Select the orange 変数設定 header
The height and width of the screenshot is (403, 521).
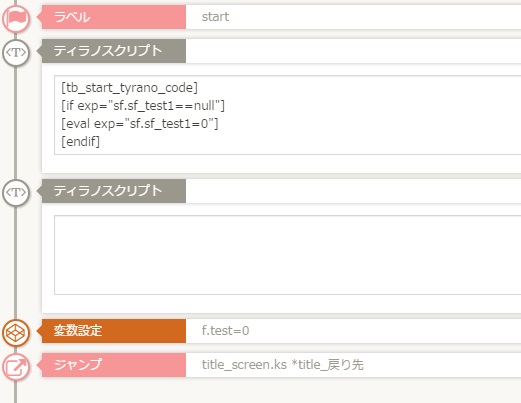114,331
